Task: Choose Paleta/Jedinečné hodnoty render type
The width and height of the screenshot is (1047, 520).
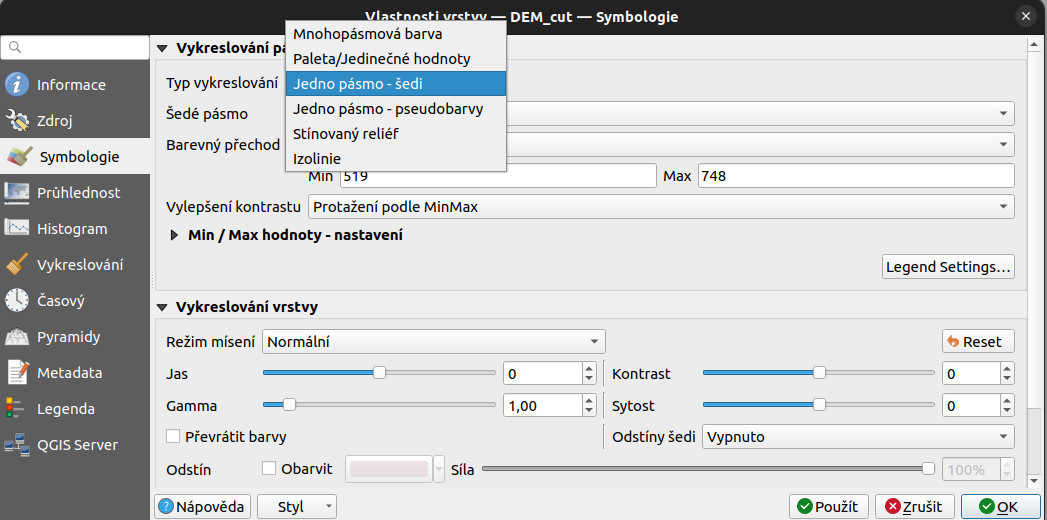Action: 395,59
